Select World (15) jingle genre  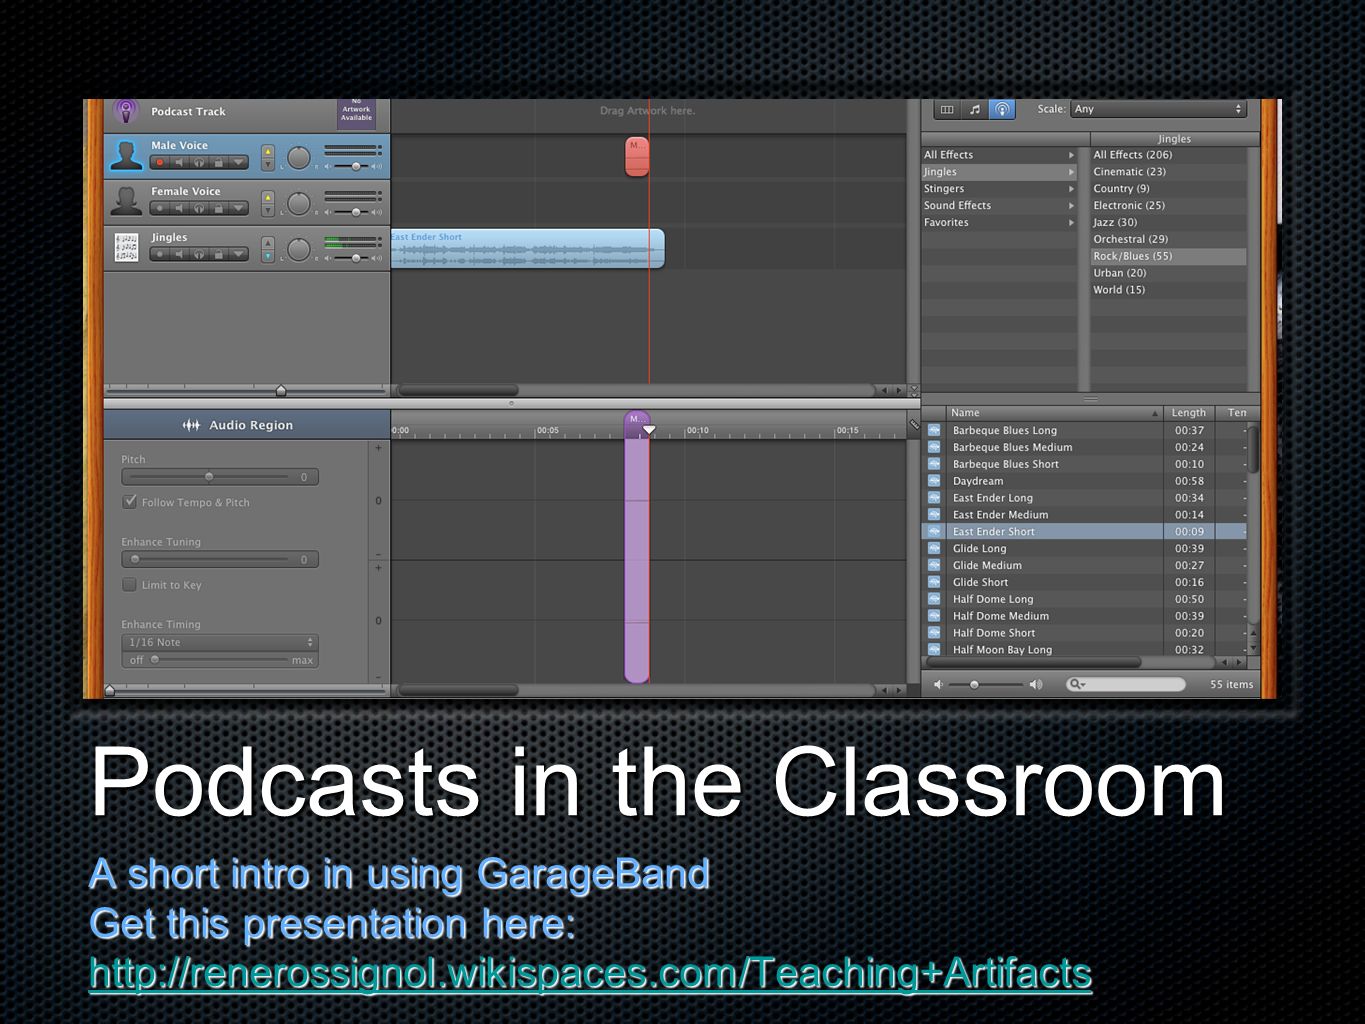tap(1168, 290)
